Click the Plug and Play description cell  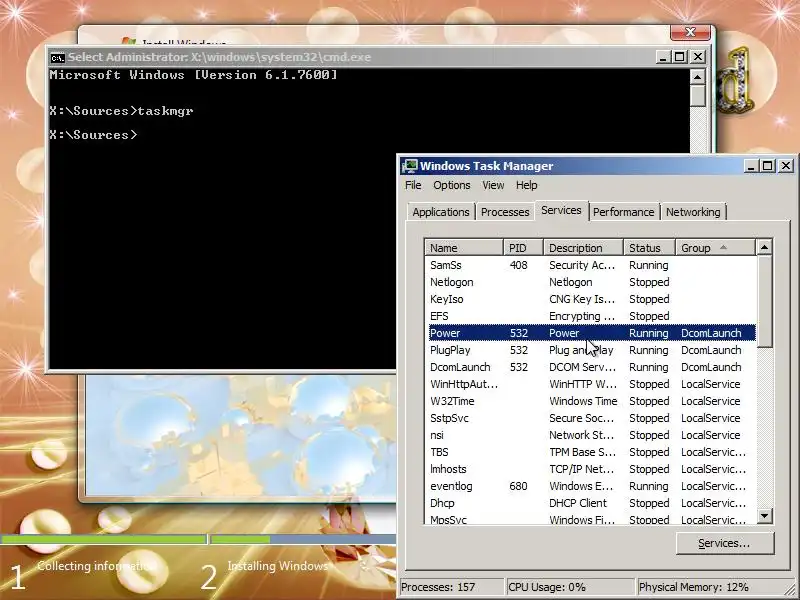(581, 350)
